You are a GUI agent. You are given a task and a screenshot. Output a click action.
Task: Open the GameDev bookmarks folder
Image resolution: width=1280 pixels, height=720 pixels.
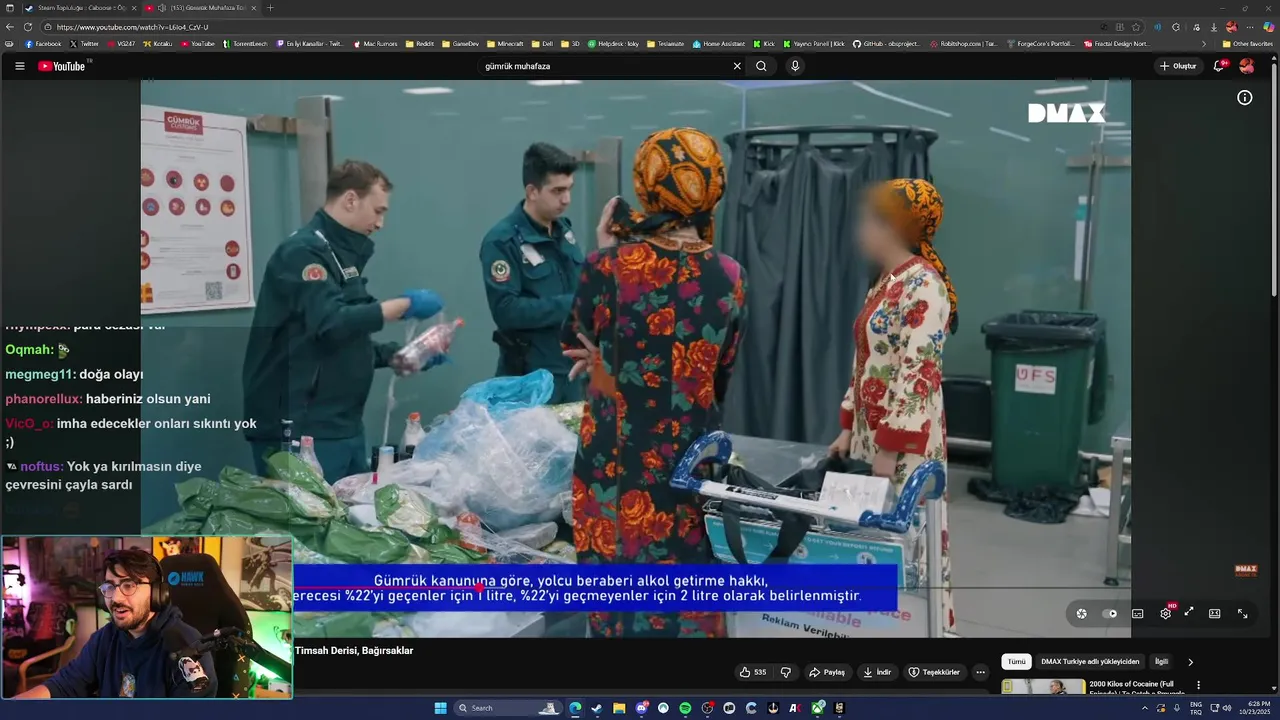point(460,44)
